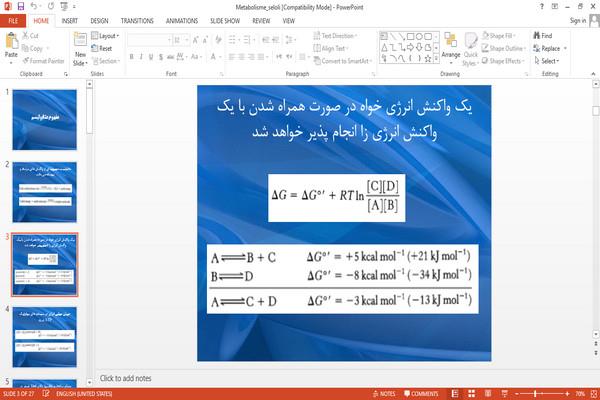The width and height of the screenshot is (600, 400).
Task: Toggle center text alignment
Action: point(241,57)
